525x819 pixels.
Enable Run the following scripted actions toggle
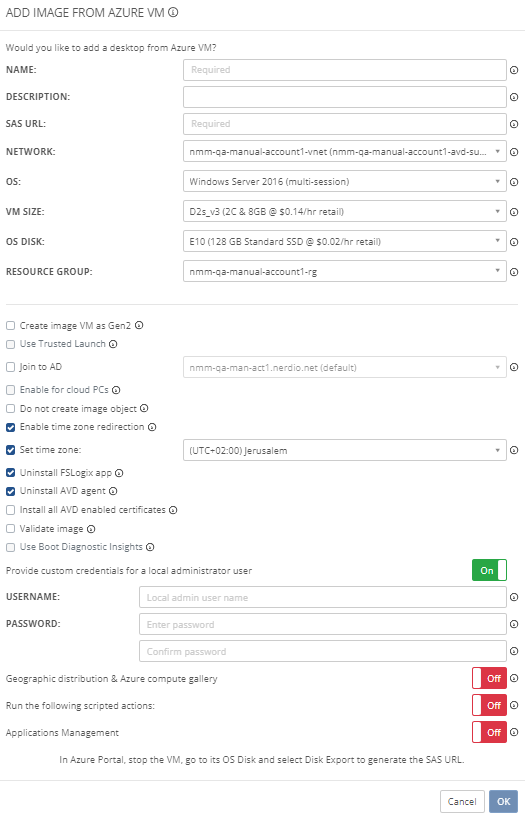point(489,706)
